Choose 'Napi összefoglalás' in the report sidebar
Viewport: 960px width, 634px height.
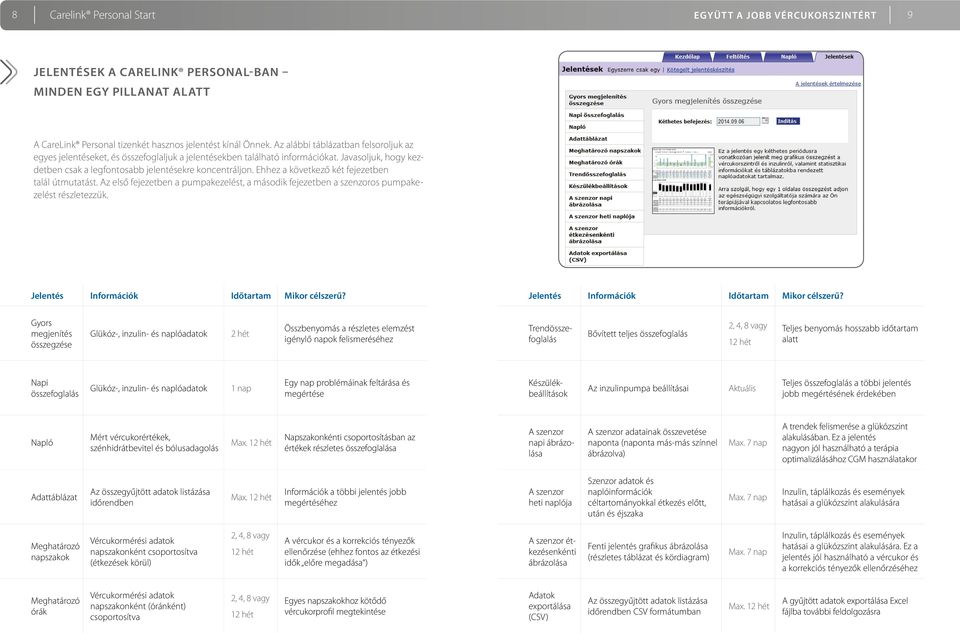point(604,115)
